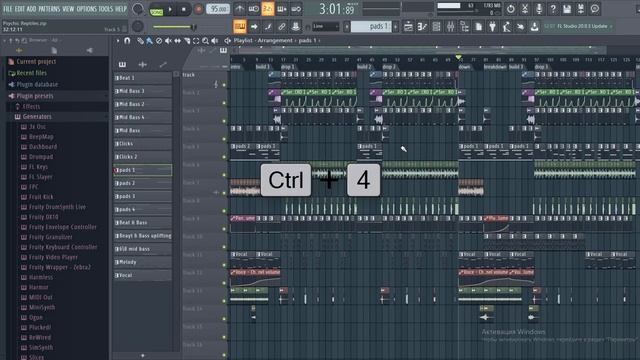This screenshot has height=360, width=640.
Task: Select the Mid Bass 3 pattern
Action: pos(142,91)
